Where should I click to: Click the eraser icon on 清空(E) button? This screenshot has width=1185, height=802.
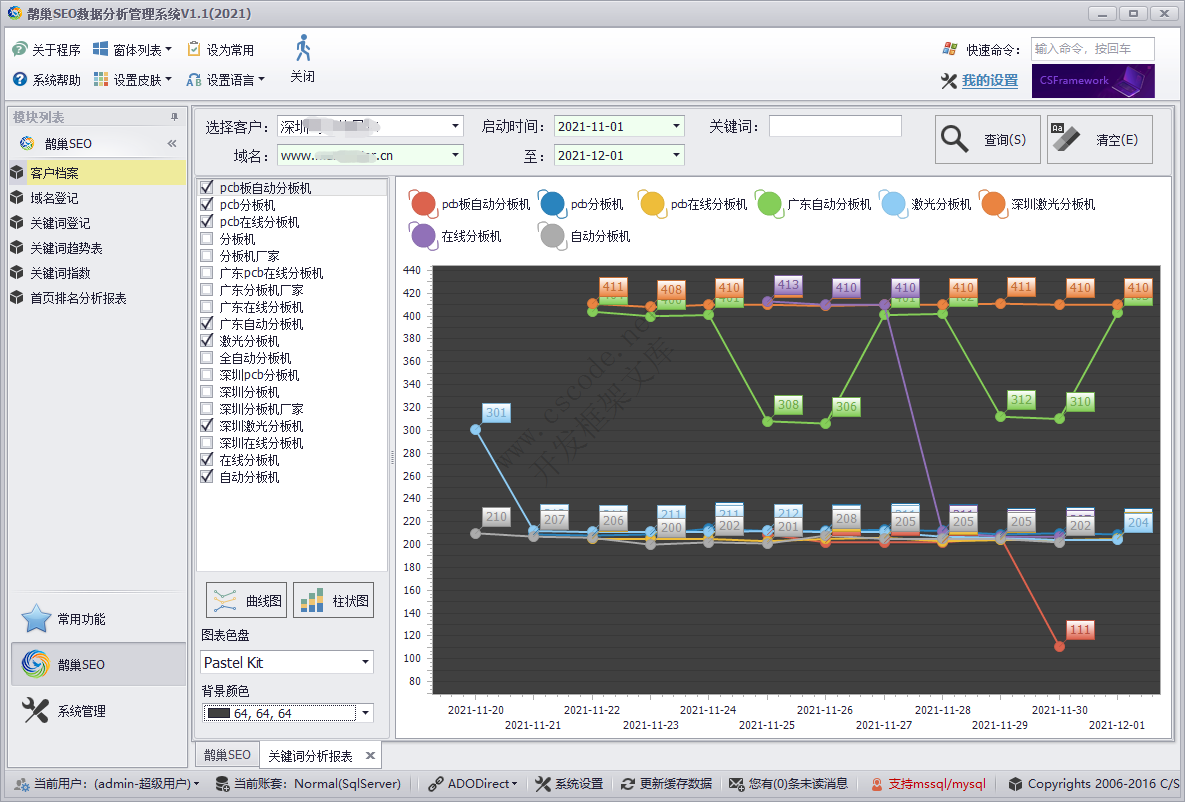(1065, 138)
